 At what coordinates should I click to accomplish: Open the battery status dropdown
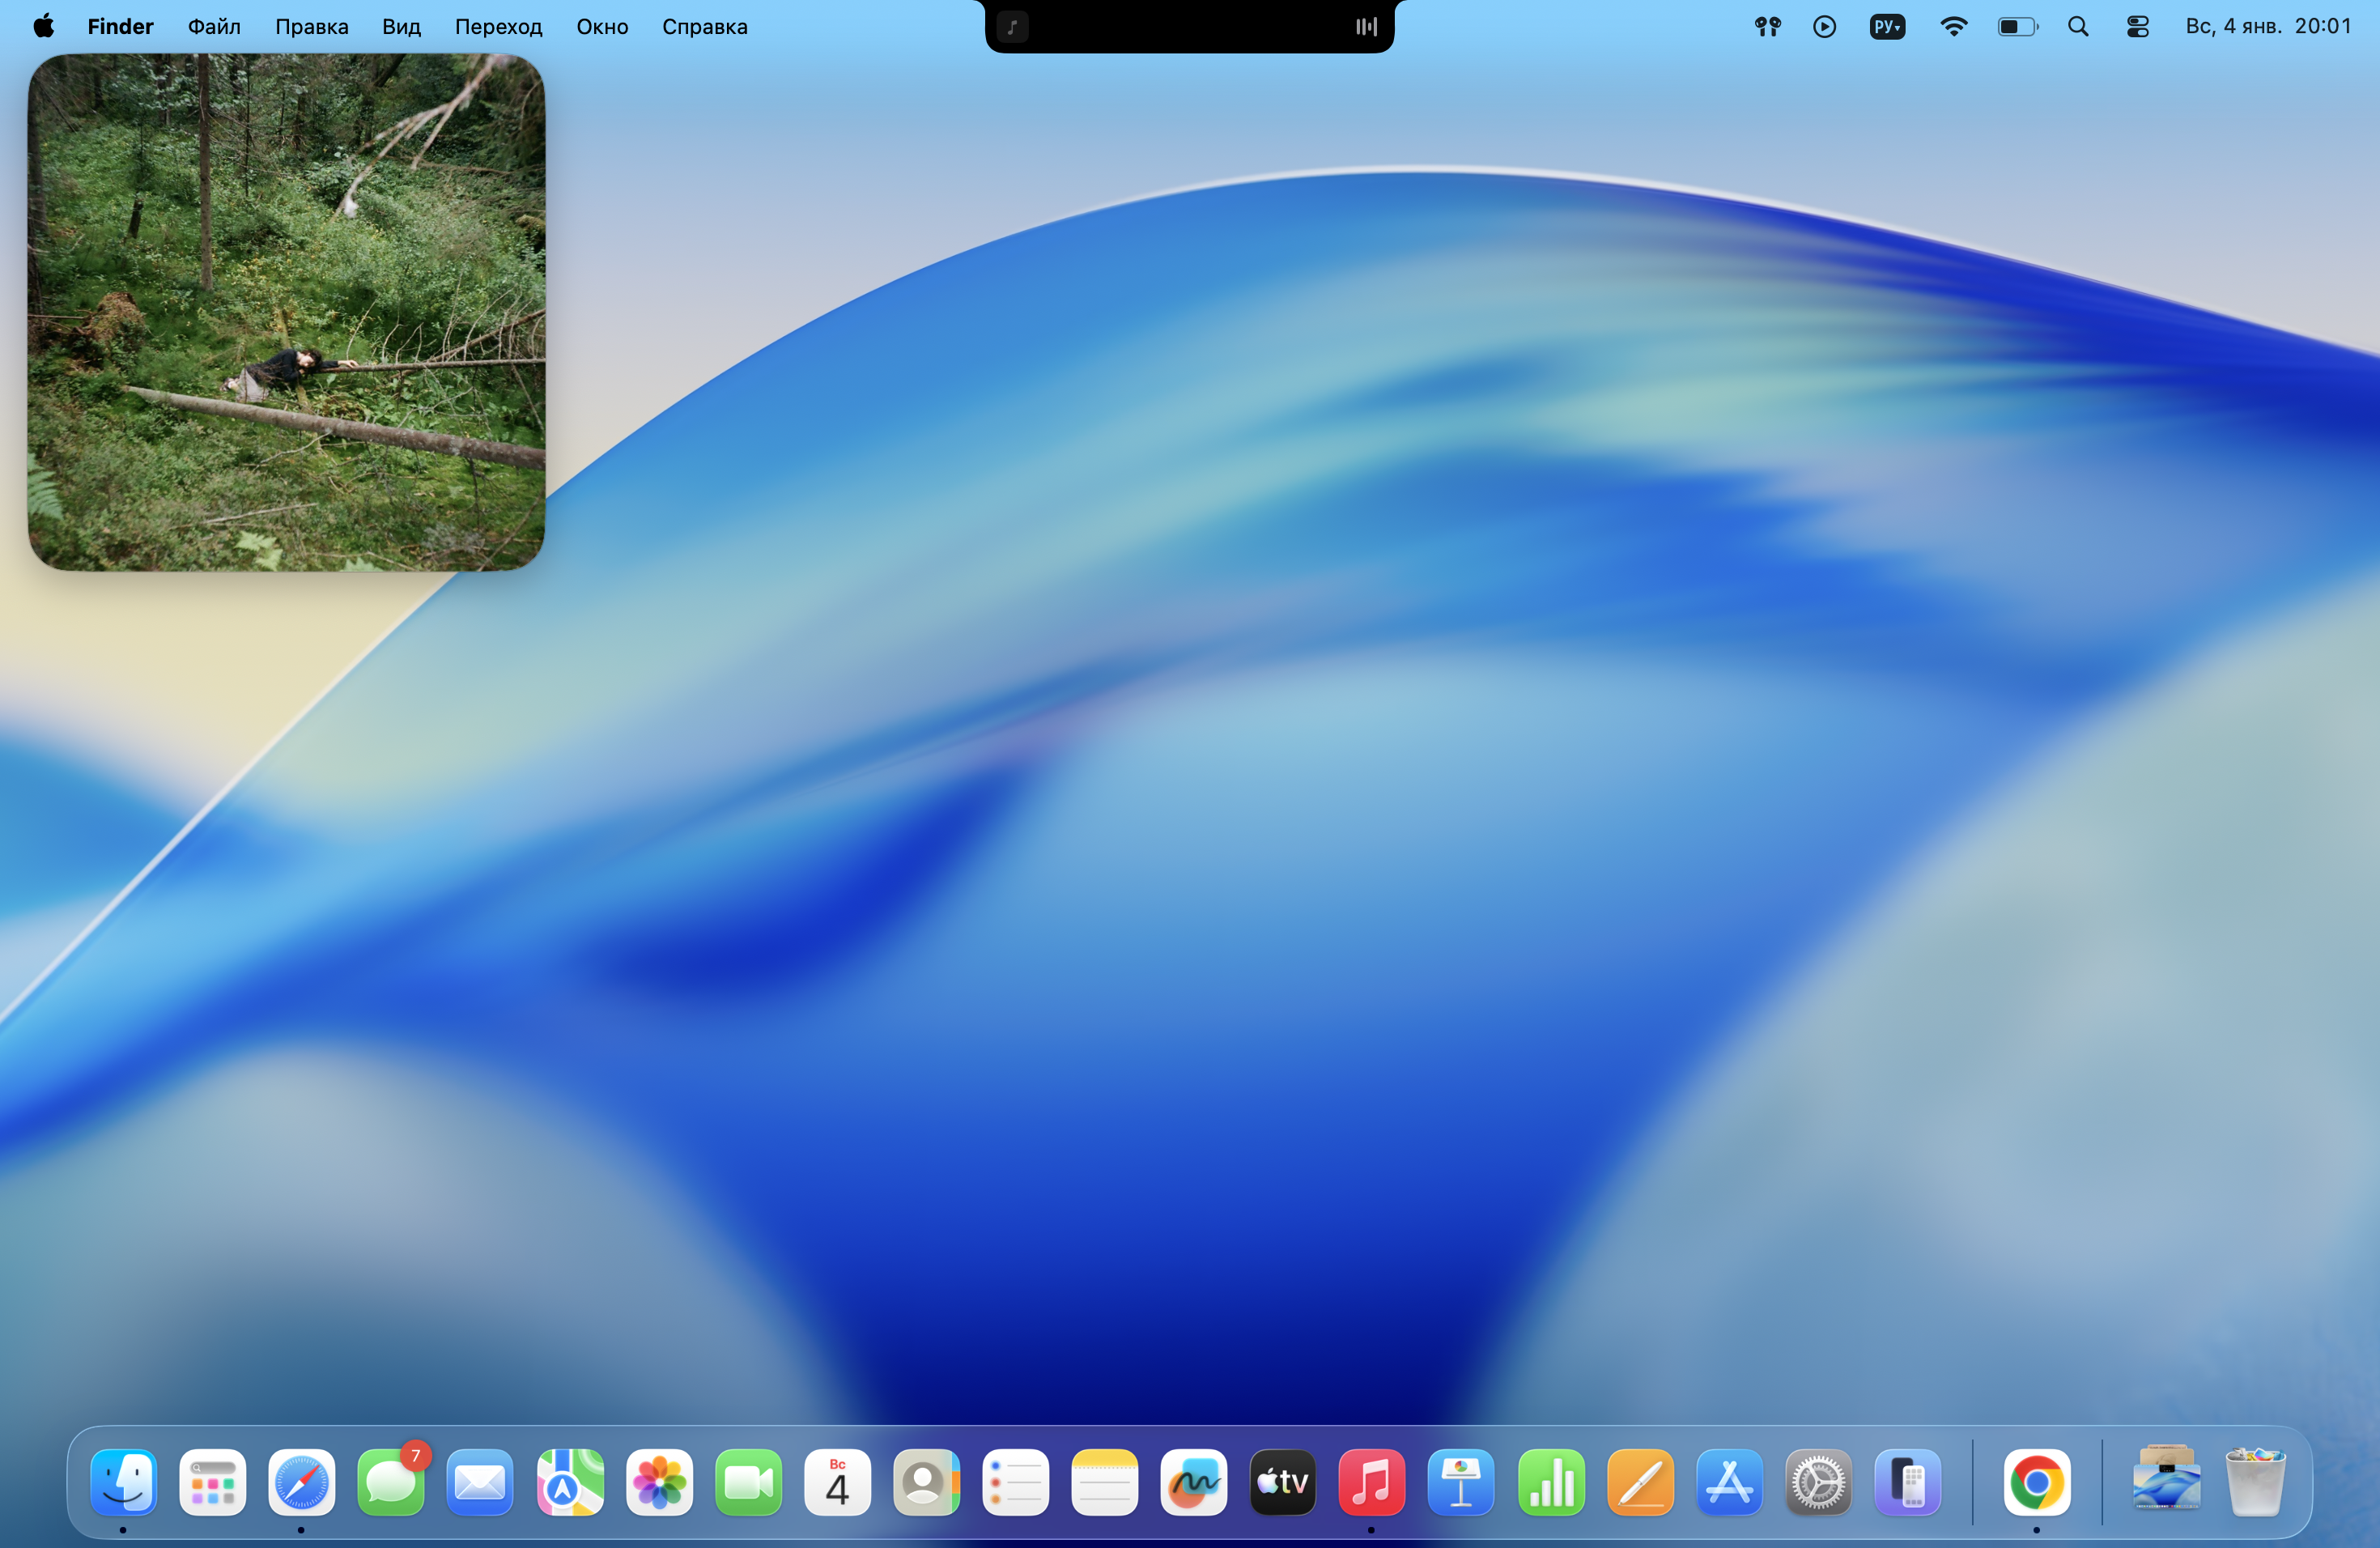click(2016, 27)
